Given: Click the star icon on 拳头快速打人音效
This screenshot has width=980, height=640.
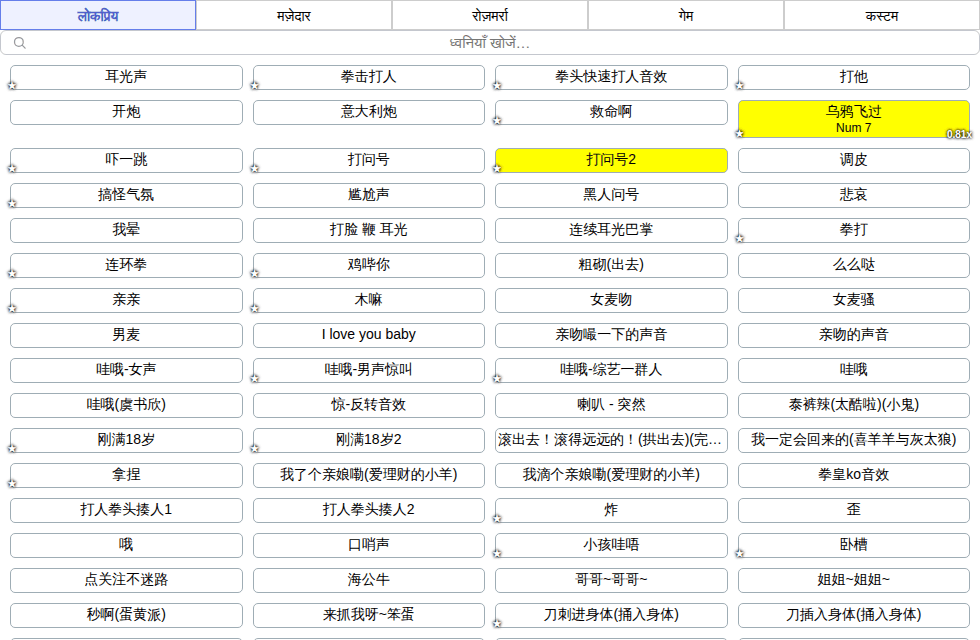Looking at the screenshot, I should pyautogui.click(x=497, y=86).
